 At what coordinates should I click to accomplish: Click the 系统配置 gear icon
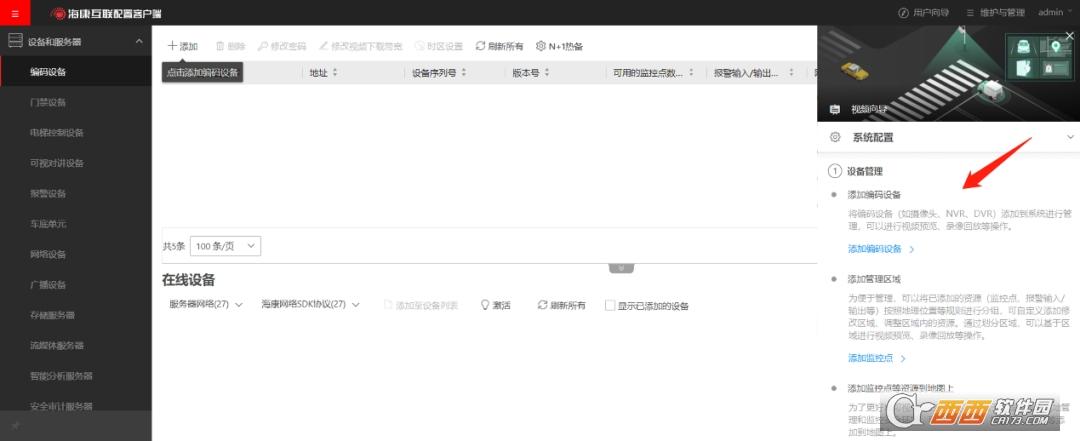point(835,137)
